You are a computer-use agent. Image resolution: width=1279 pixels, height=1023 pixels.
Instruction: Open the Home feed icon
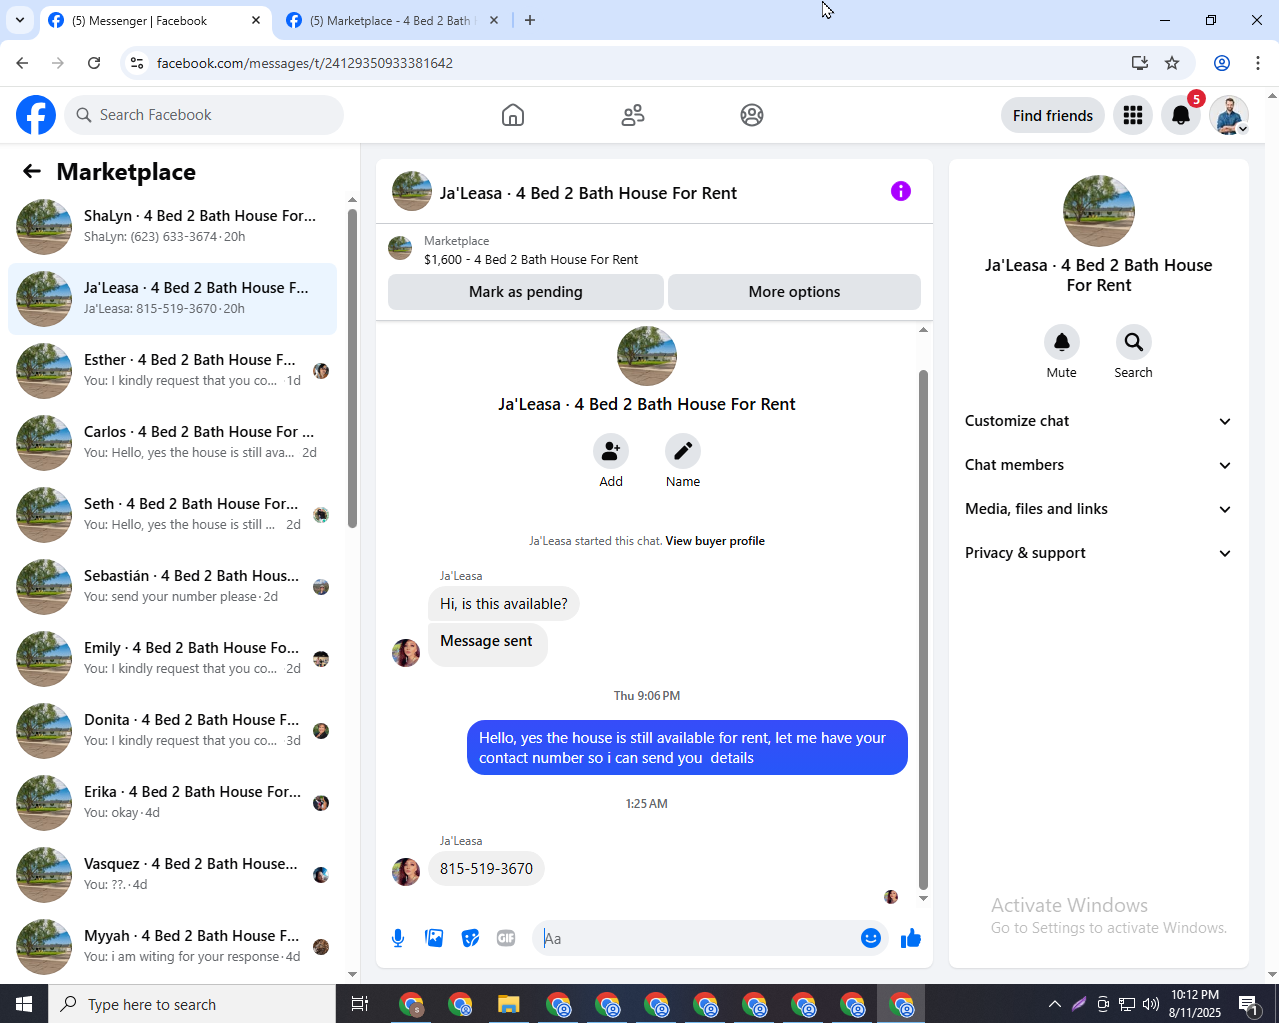point(513,115)
